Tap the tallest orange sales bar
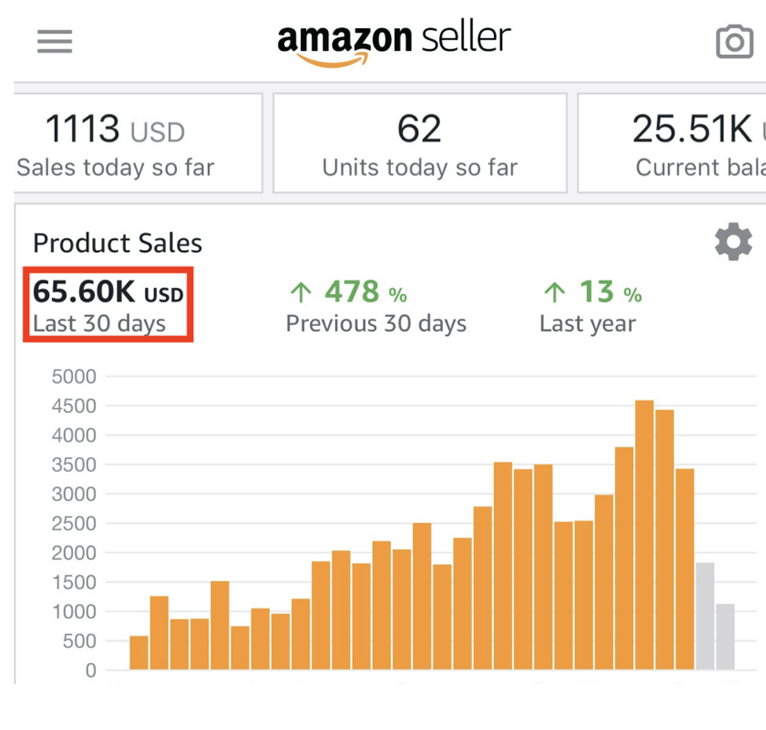Screen dimensions: 766x730 645,535
